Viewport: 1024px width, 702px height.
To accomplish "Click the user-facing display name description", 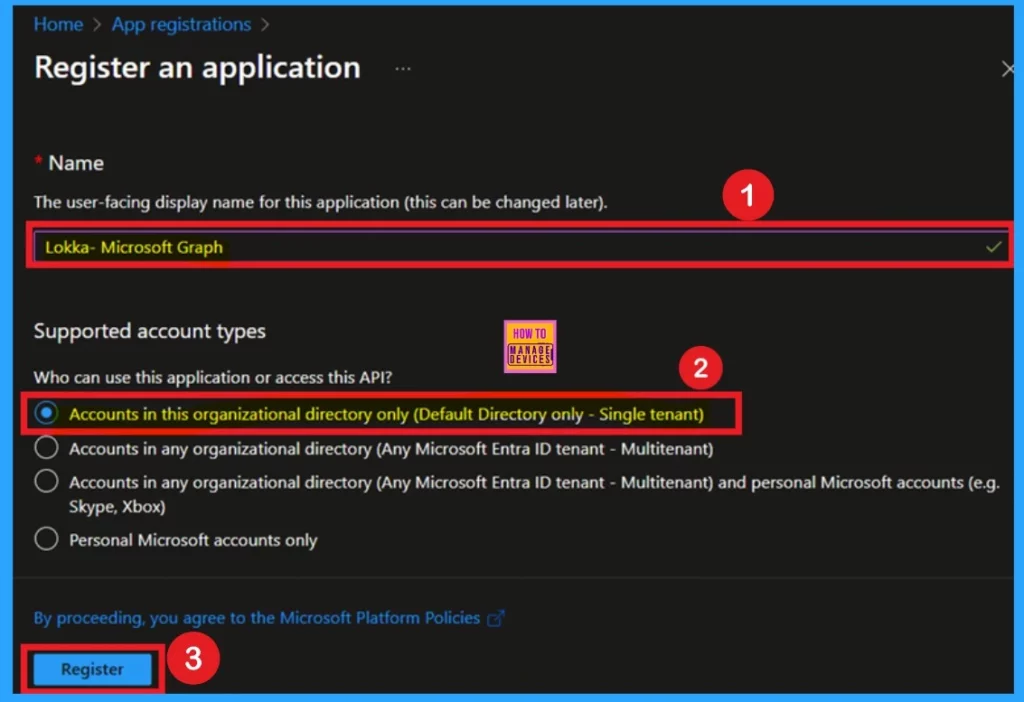I will (x=321, y=202).
